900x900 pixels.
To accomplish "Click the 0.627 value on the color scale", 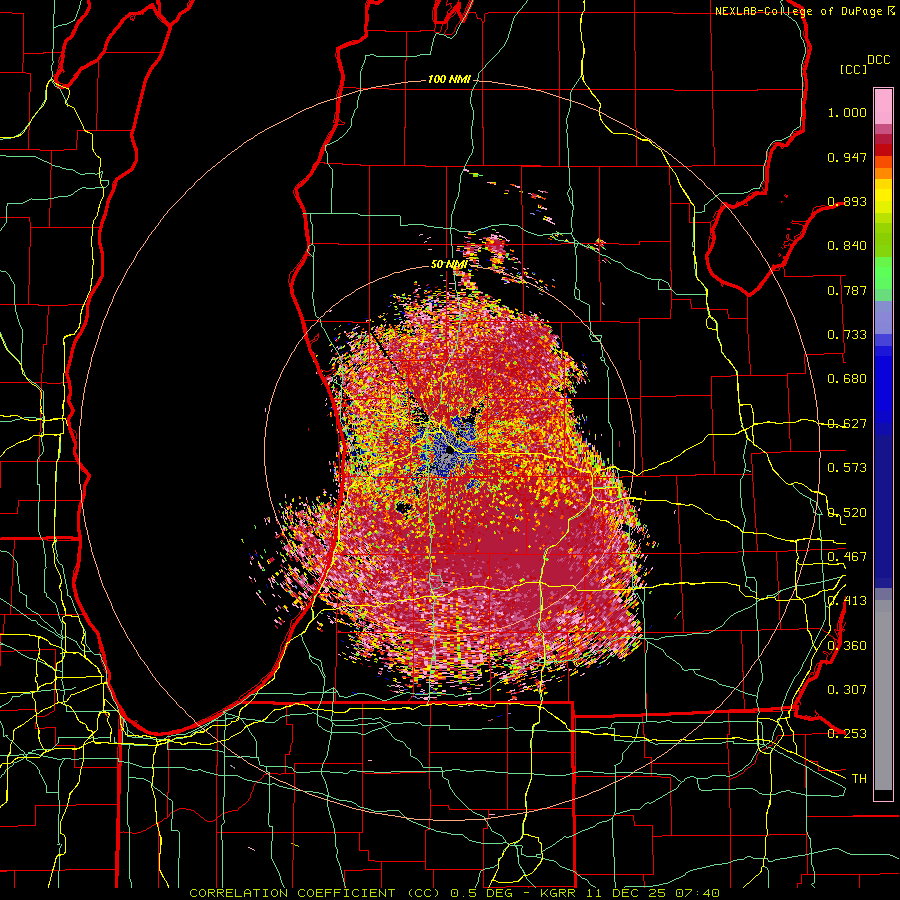I will (847, 424).
